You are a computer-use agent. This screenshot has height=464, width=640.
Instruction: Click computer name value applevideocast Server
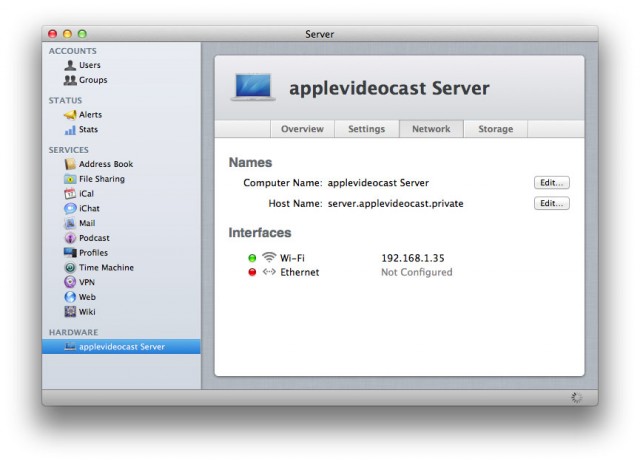378,183
